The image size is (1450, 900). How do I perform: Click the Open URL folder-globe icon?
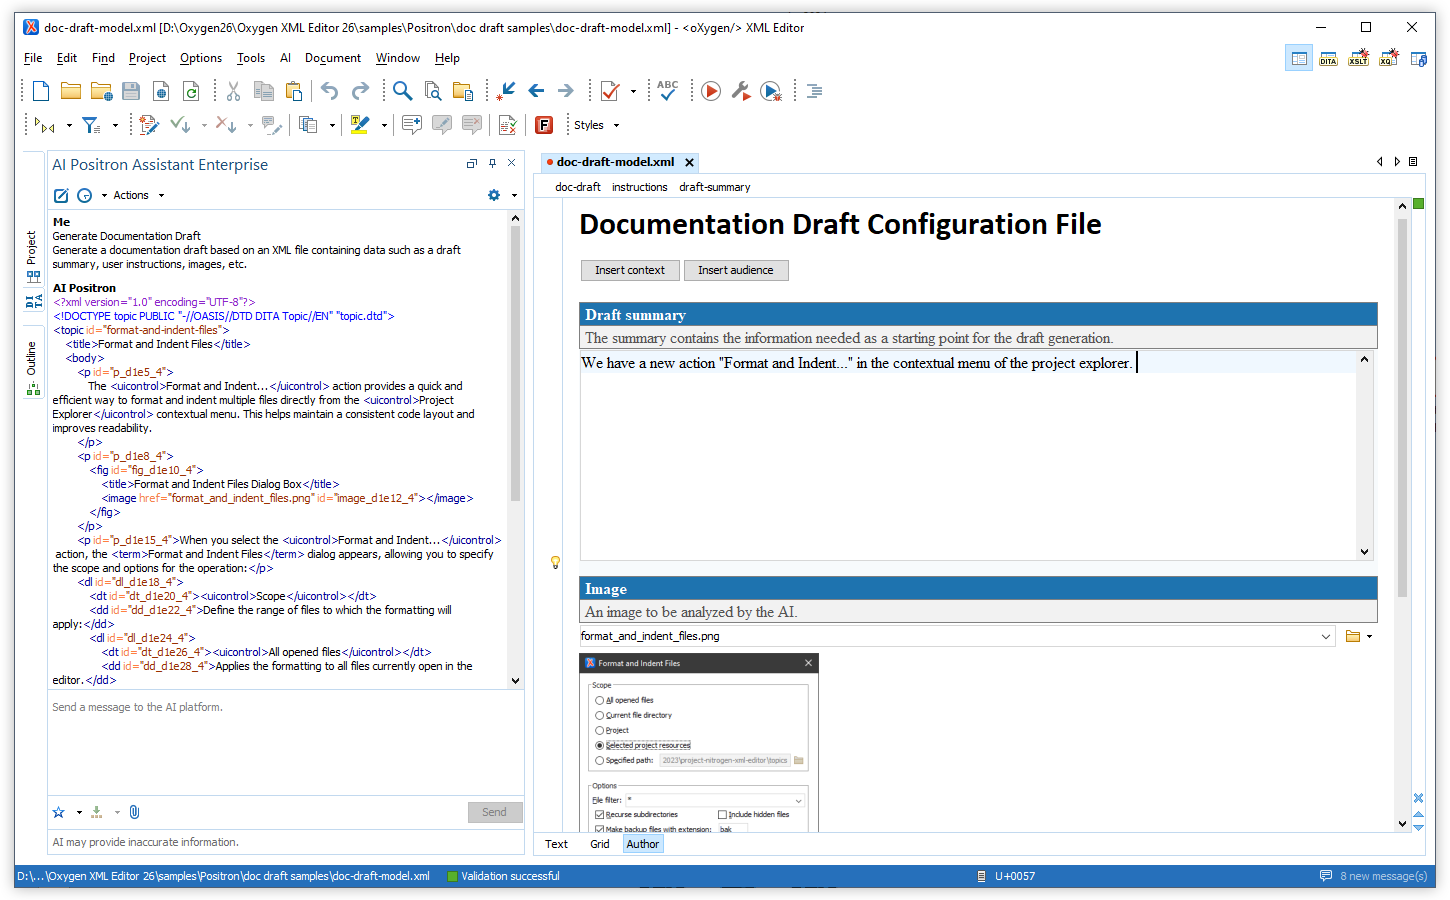click(101, 91)
